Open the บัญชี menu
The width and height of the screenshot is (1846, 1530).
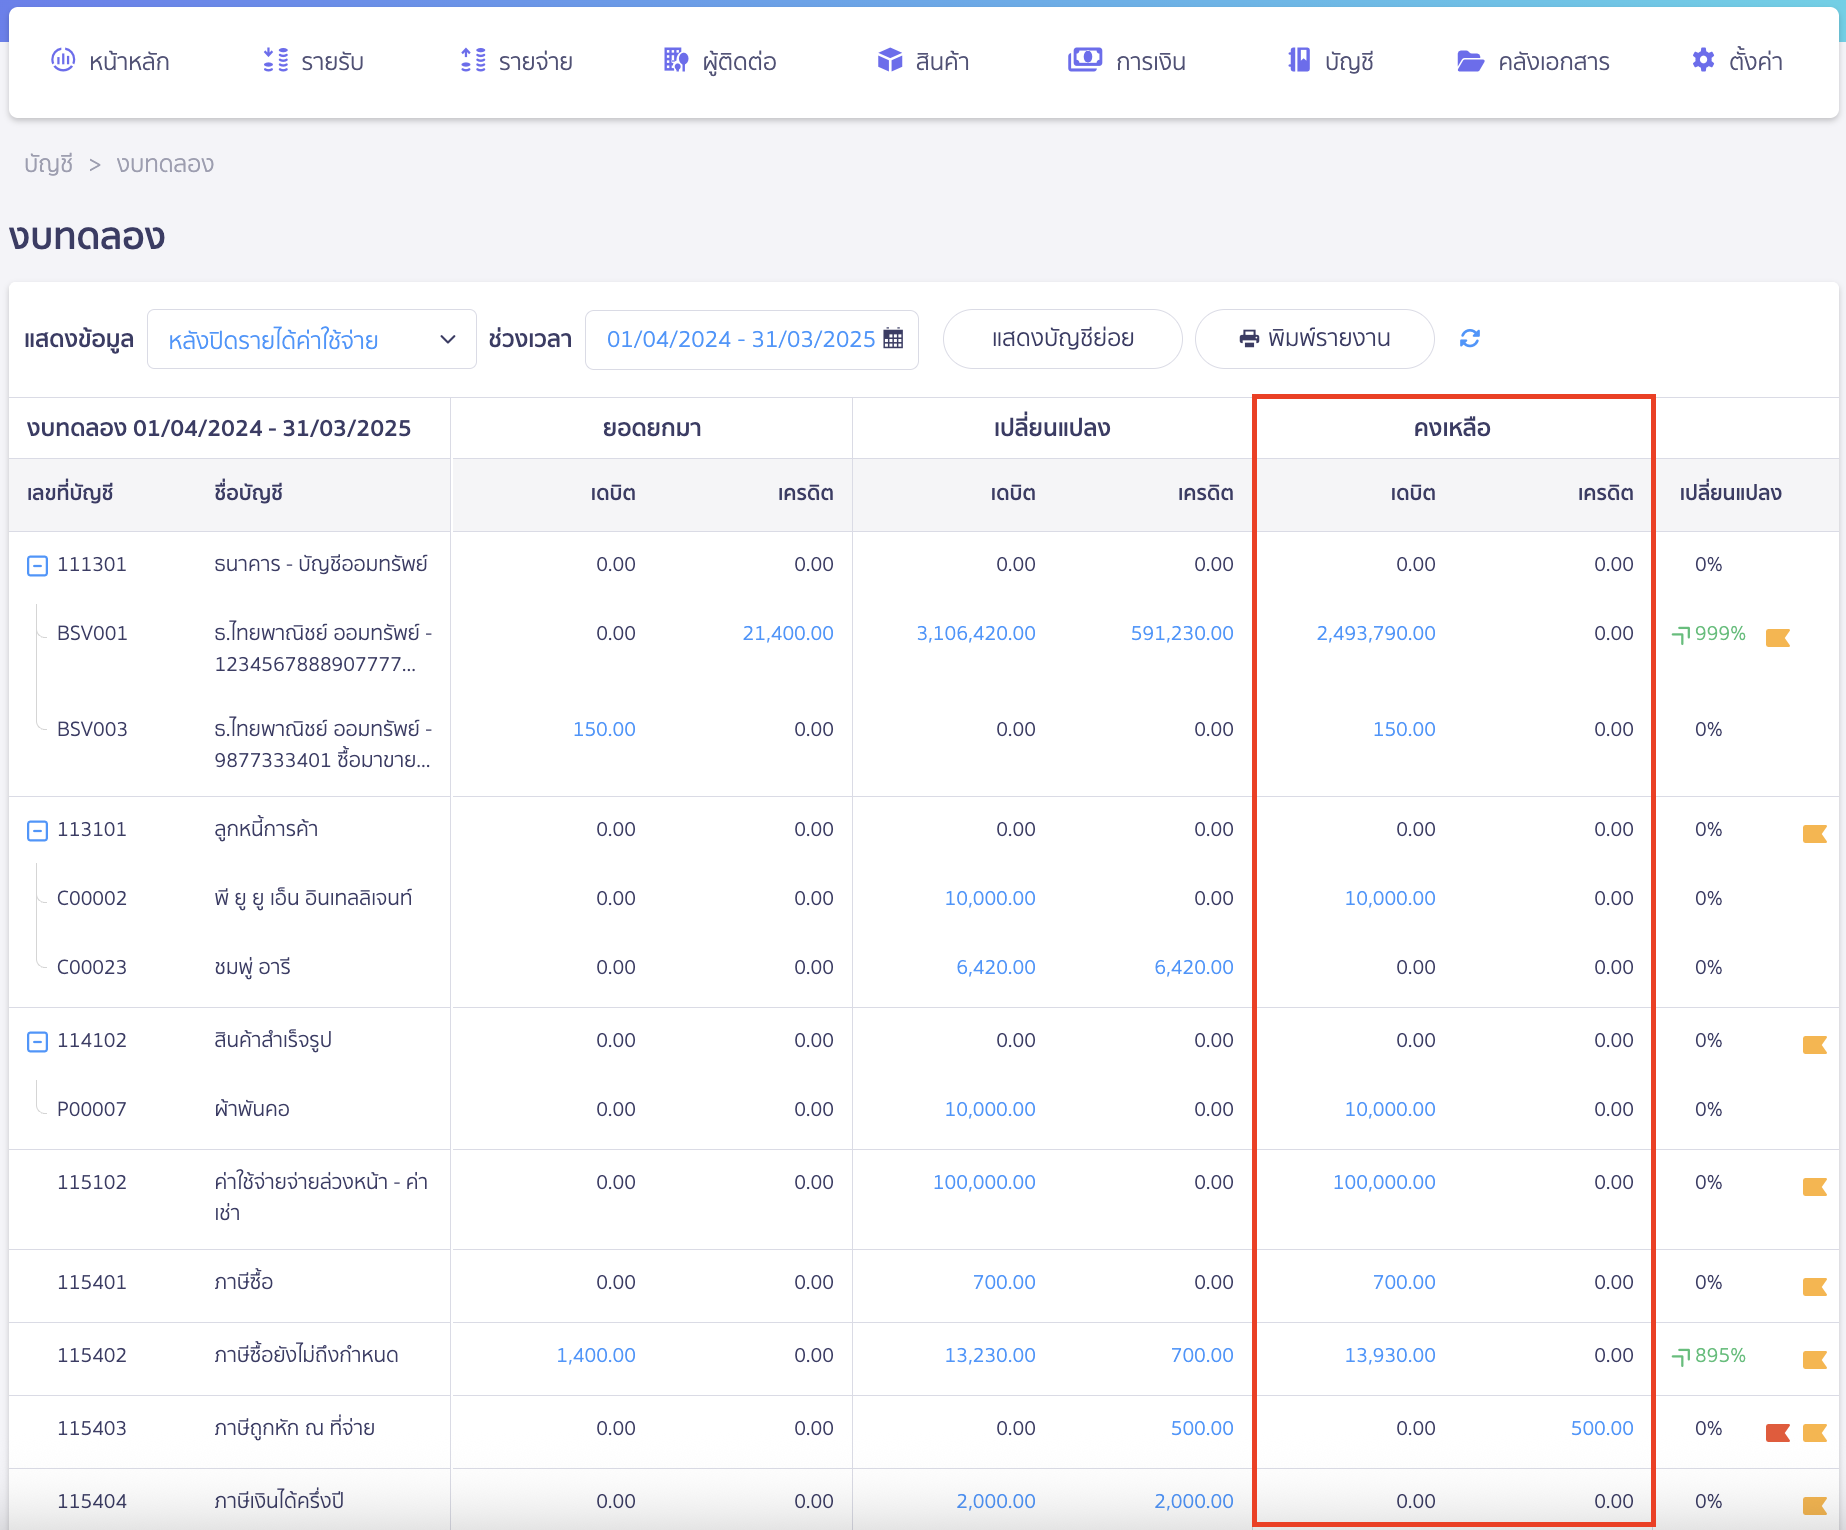(x=1330, y=62)
